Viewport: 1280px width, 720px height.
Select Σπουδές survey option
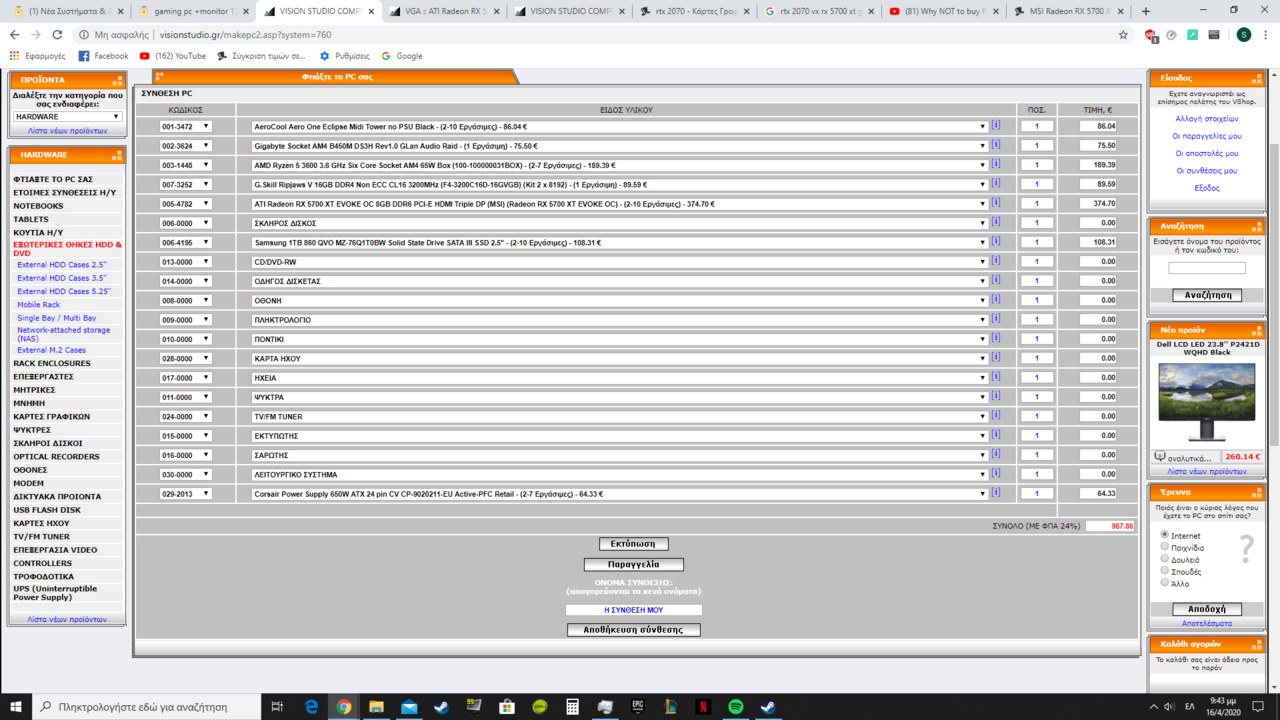click(x=1165, y=571)
